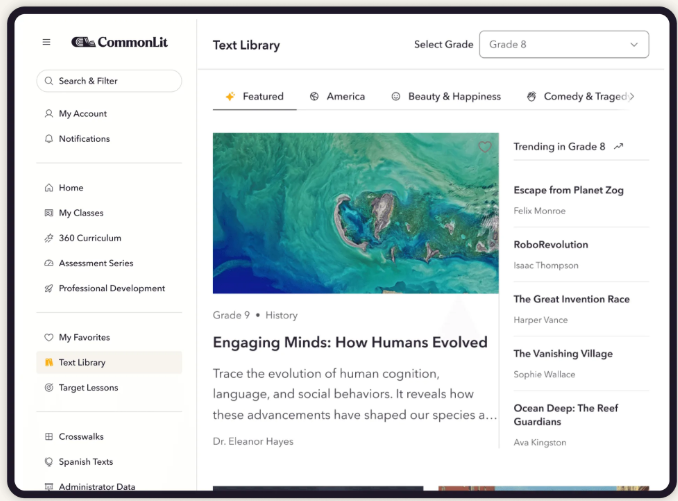Open the hamburger menu icon
Image resolution: width=678 pixels, height=501 pixels.
pos(46,42)
